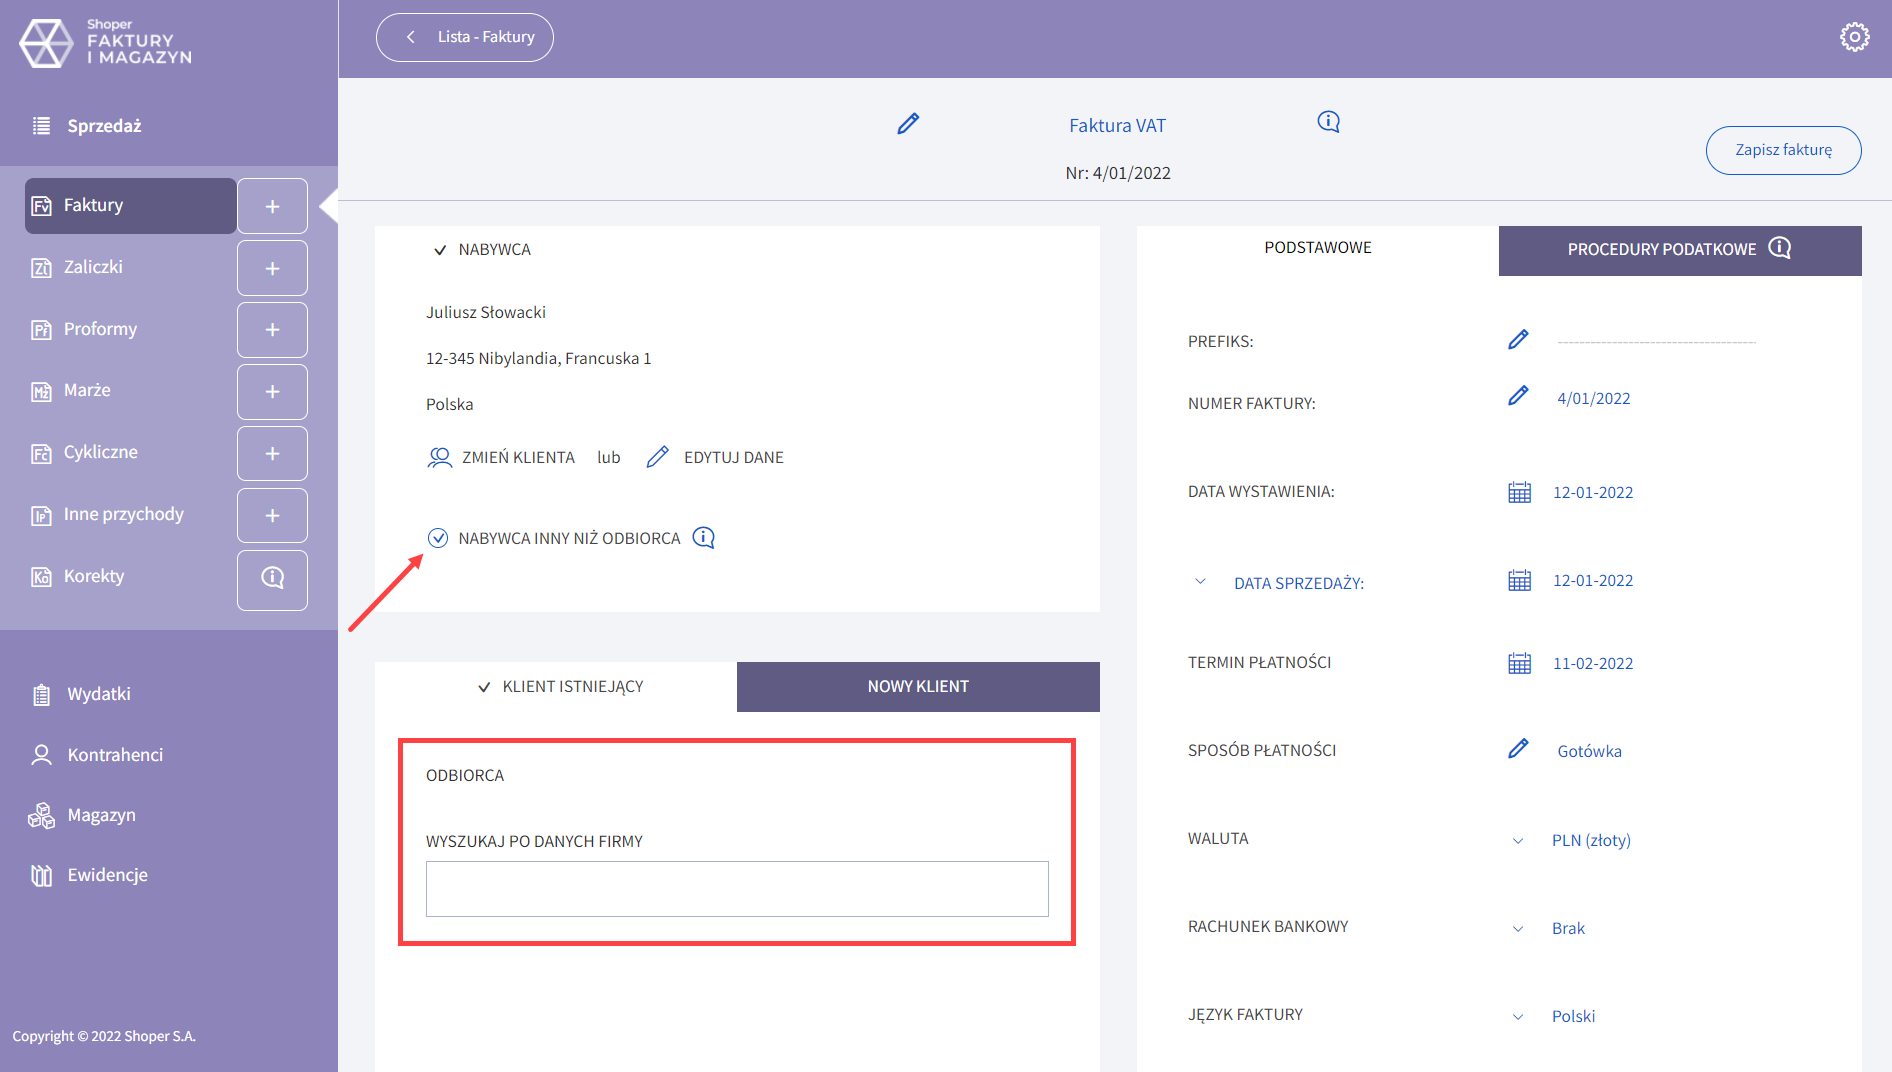
Task: Switch to PODSTAWOWE tab
Action: pyautogui.click(x=1318, y=248)
